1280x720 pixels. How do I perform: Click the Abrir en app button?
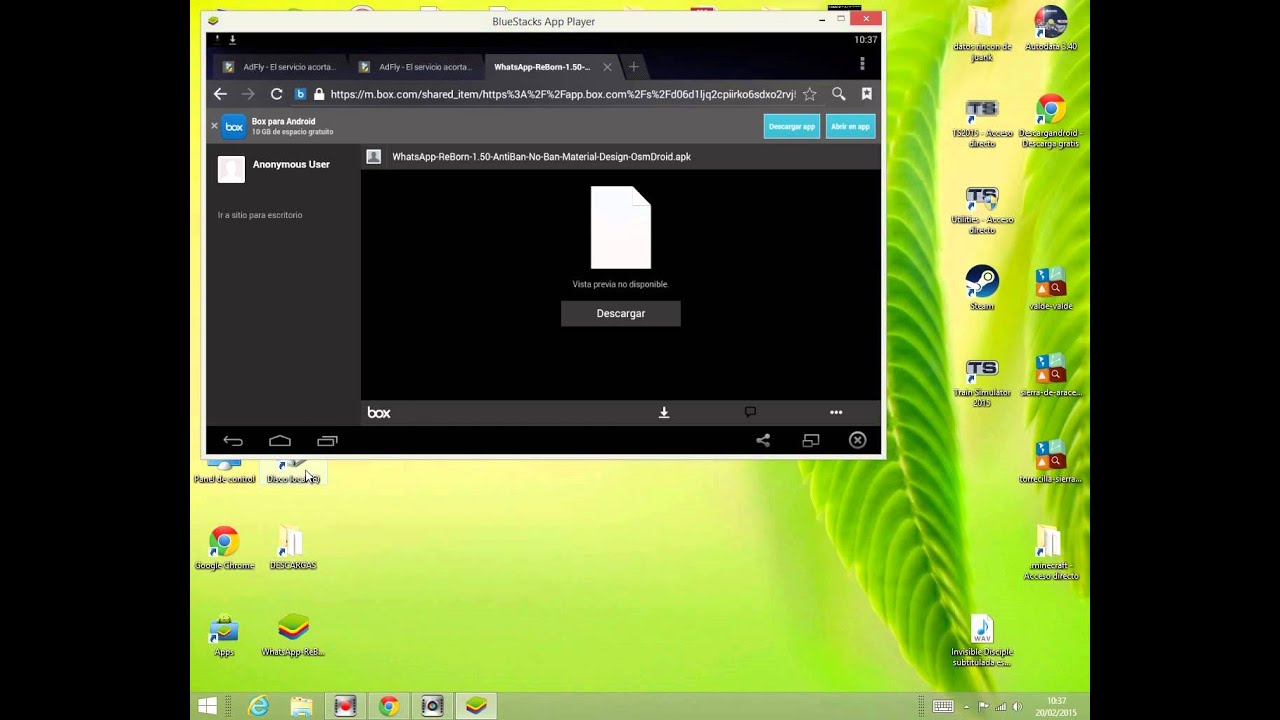pyautogui.click(x=850, y=126)
